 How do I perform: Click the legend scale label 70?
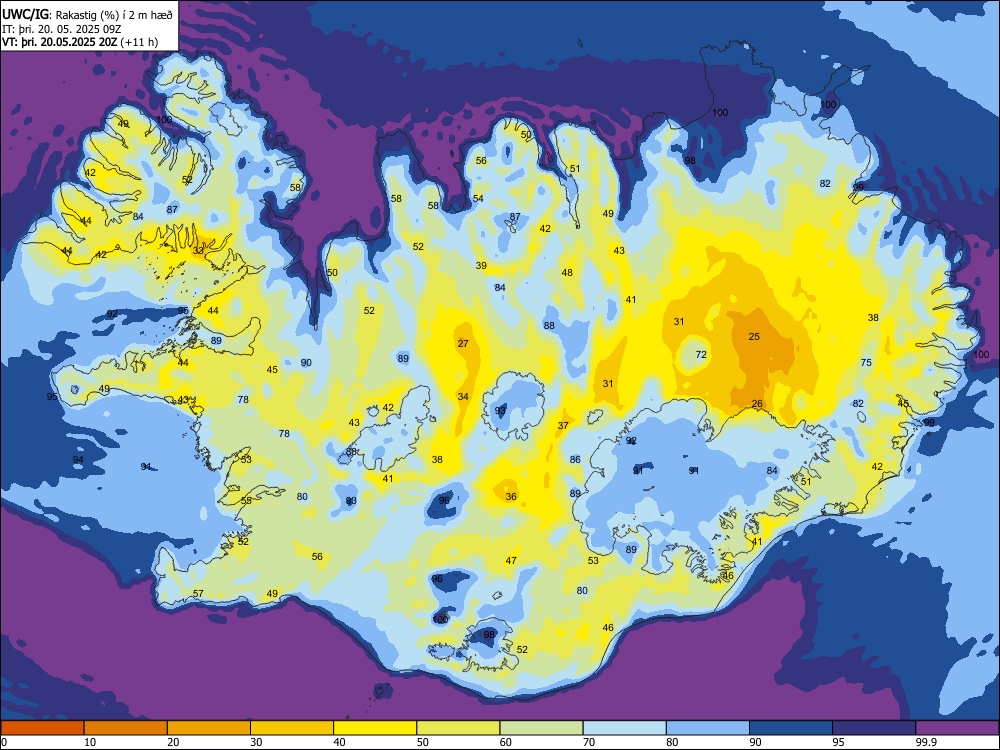(x=589, y=742)
